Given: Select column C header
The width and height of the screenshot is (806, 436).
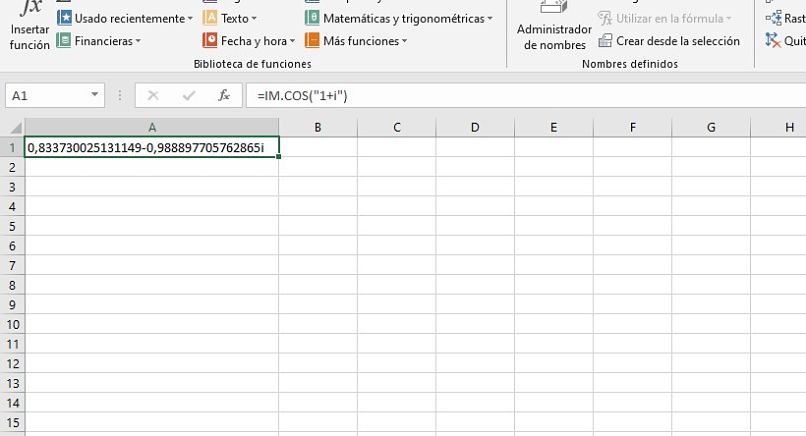Looking at the screenshot, I should (396, 128).
